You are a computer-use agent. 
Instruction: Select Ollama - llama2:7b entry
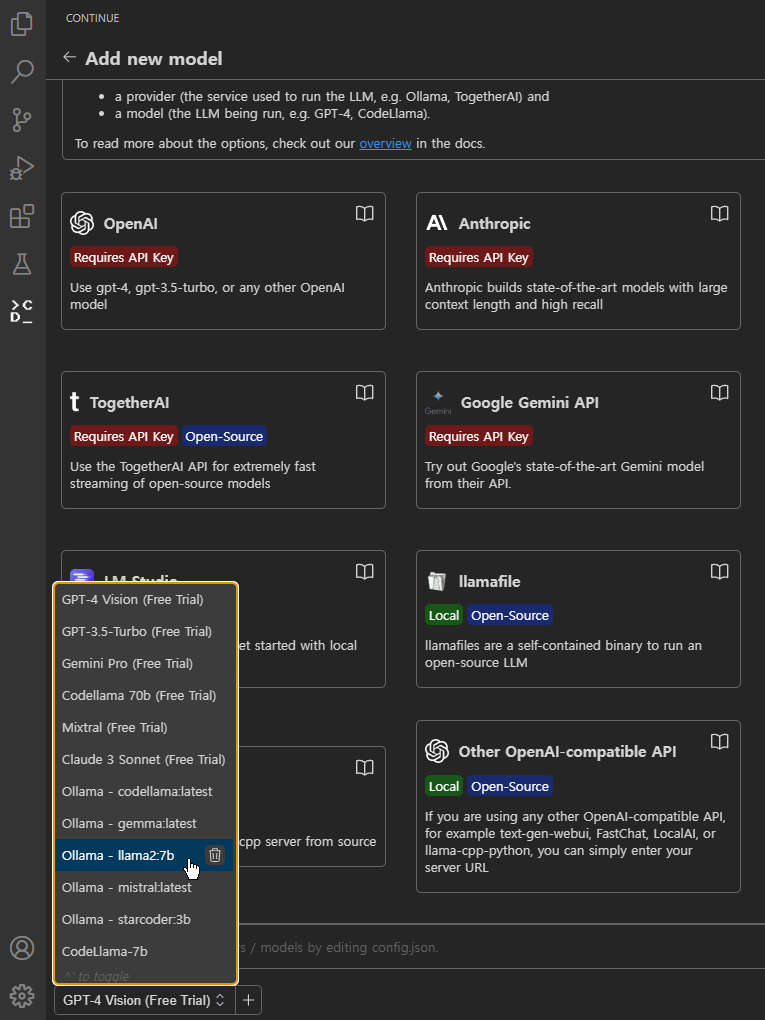coord(144,855)
